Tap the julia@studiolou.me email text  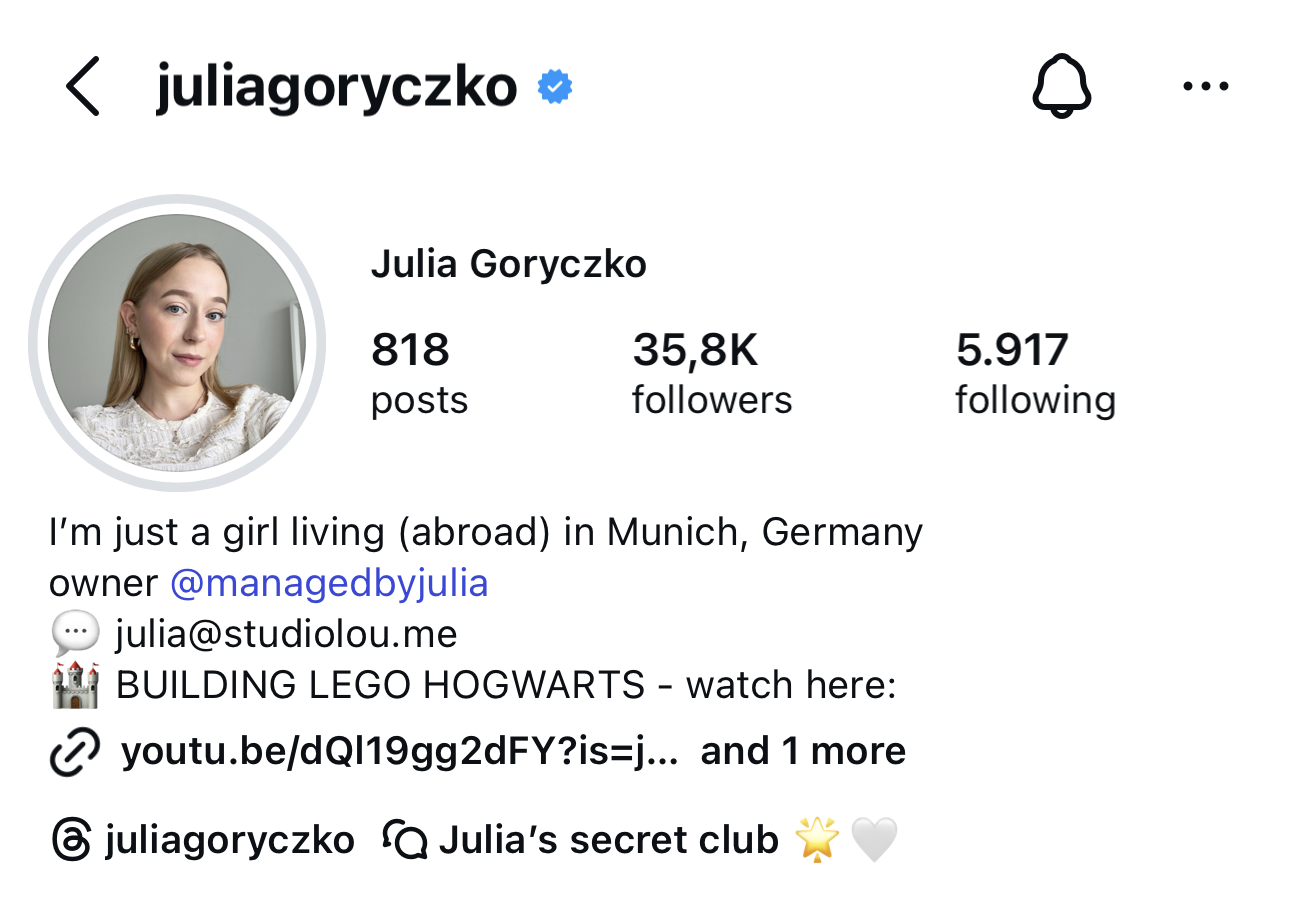pyautogui.click(x=286, y=634)
